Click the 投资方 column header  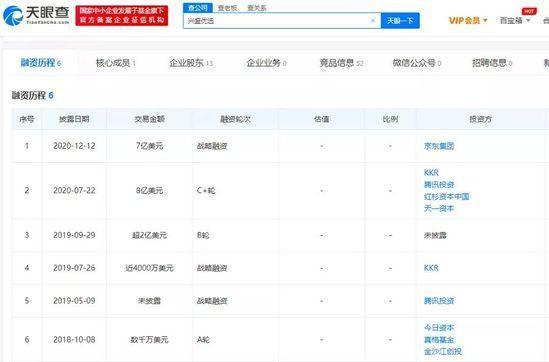[x=481, y=119]
